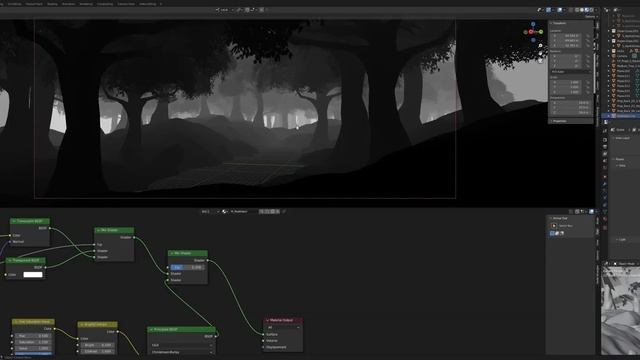Click the red X axis on navigation gizmo
Viewport: 640px width, 360px height.
pyautogui.click(x=531, y=32)
